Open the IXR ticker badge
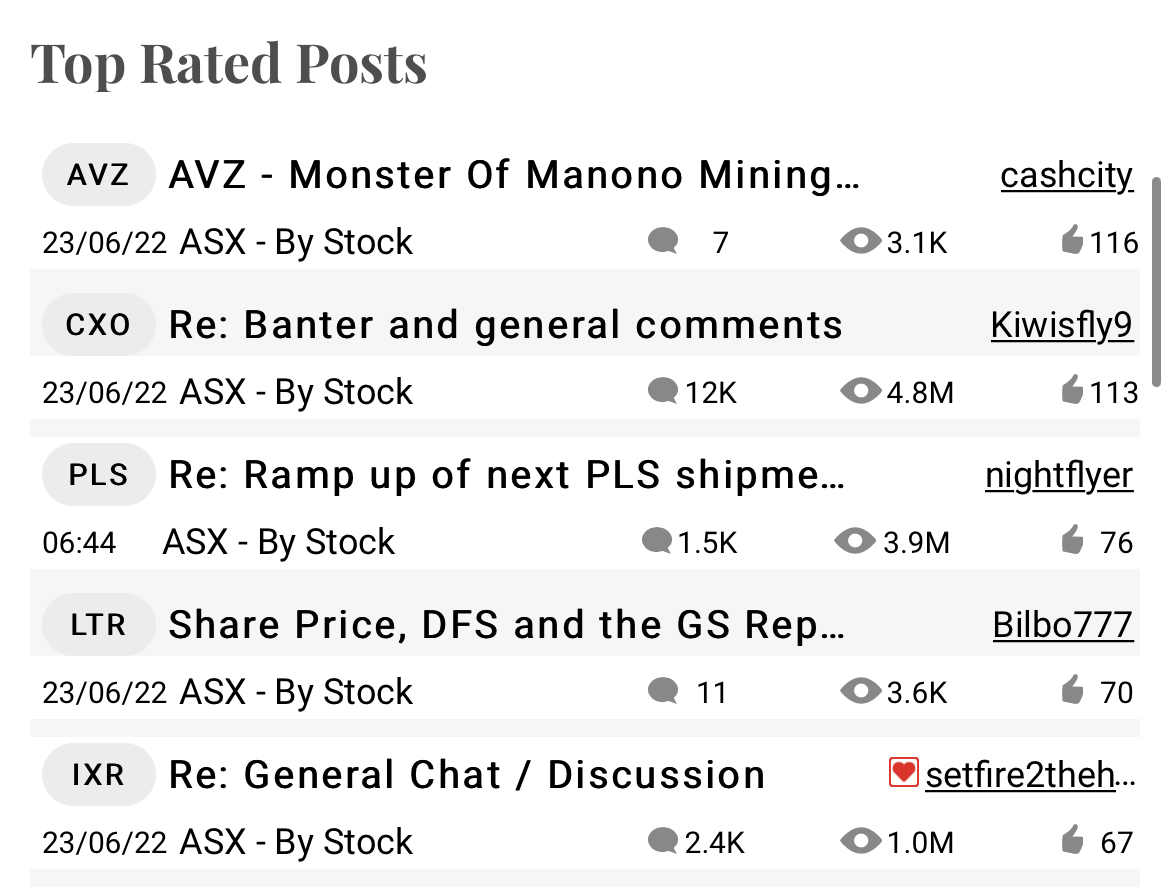The width and height of the screenshot is (1170, 890). pyautogui.click(x=98, y=775)
